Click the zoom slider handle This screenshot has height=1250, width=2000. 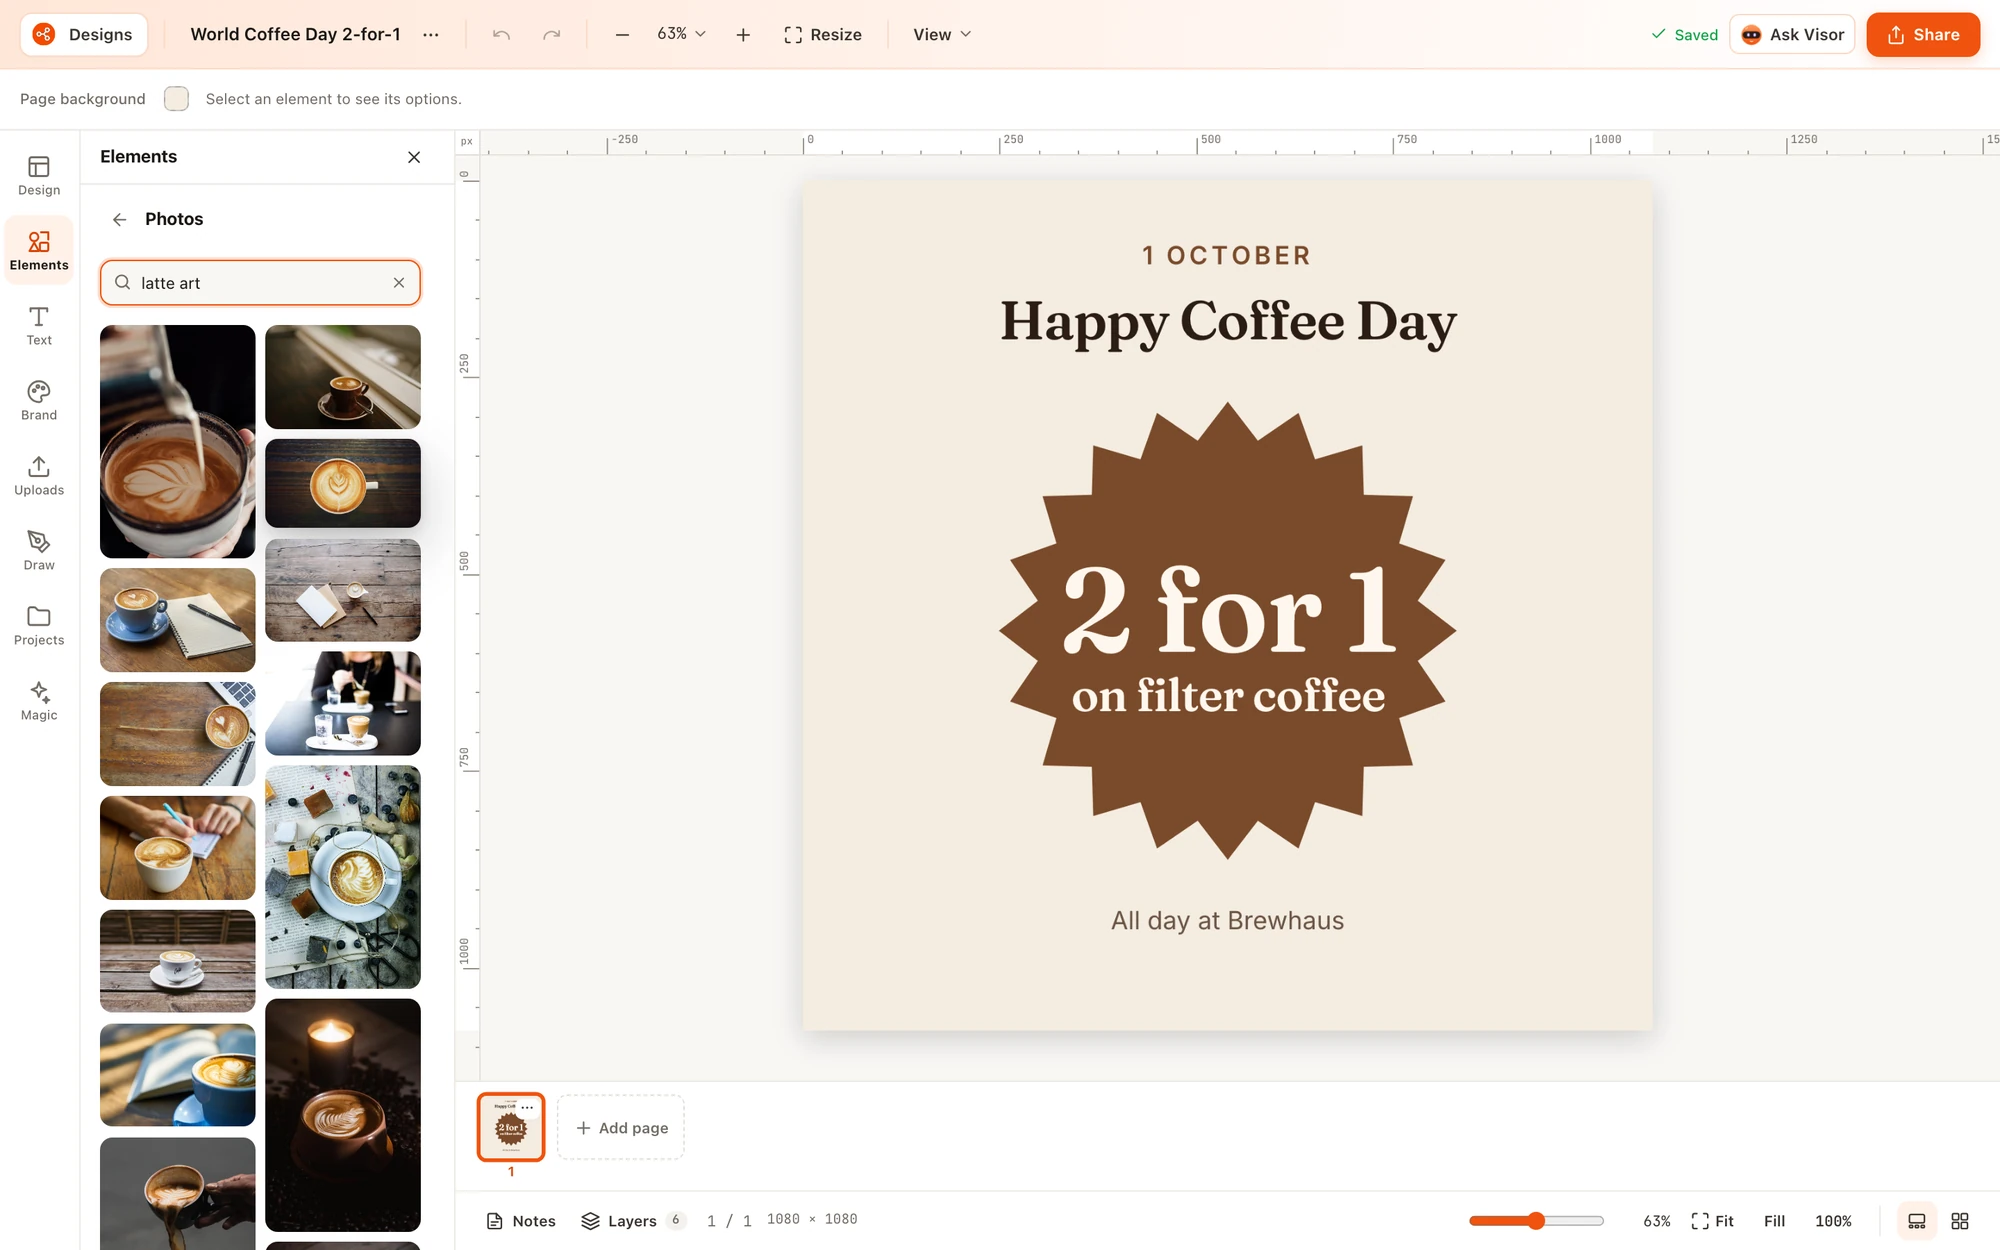tap(1536, 1221)
